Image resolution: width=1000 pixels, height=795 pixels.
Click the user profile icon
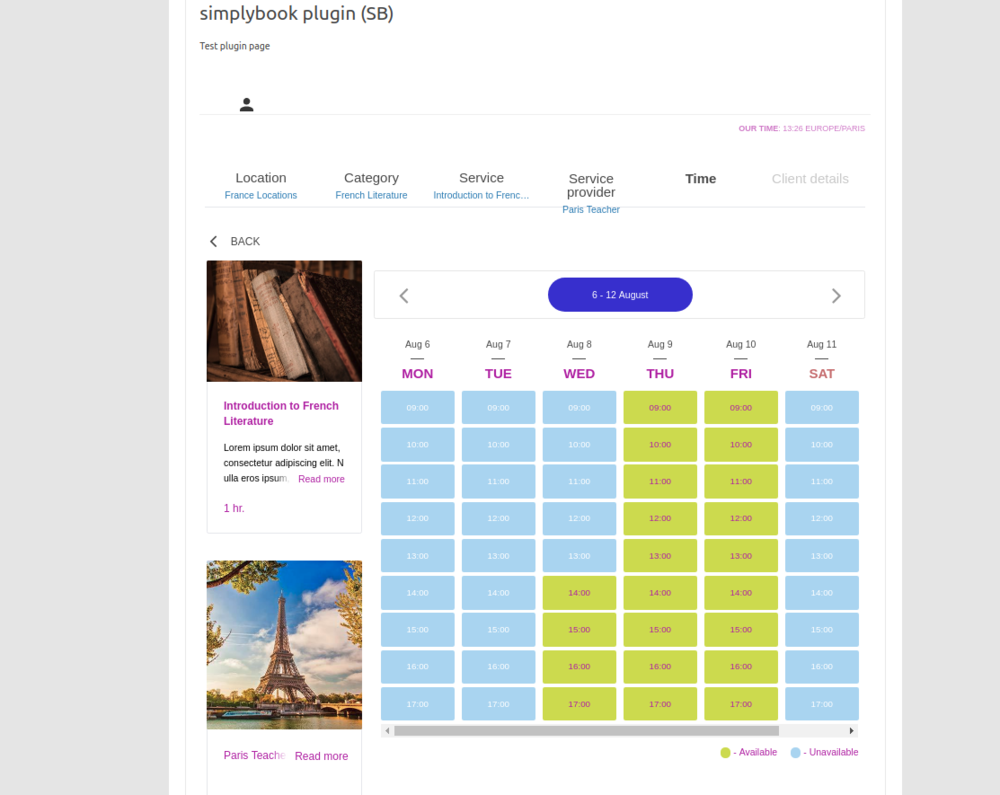pos(246,105)
